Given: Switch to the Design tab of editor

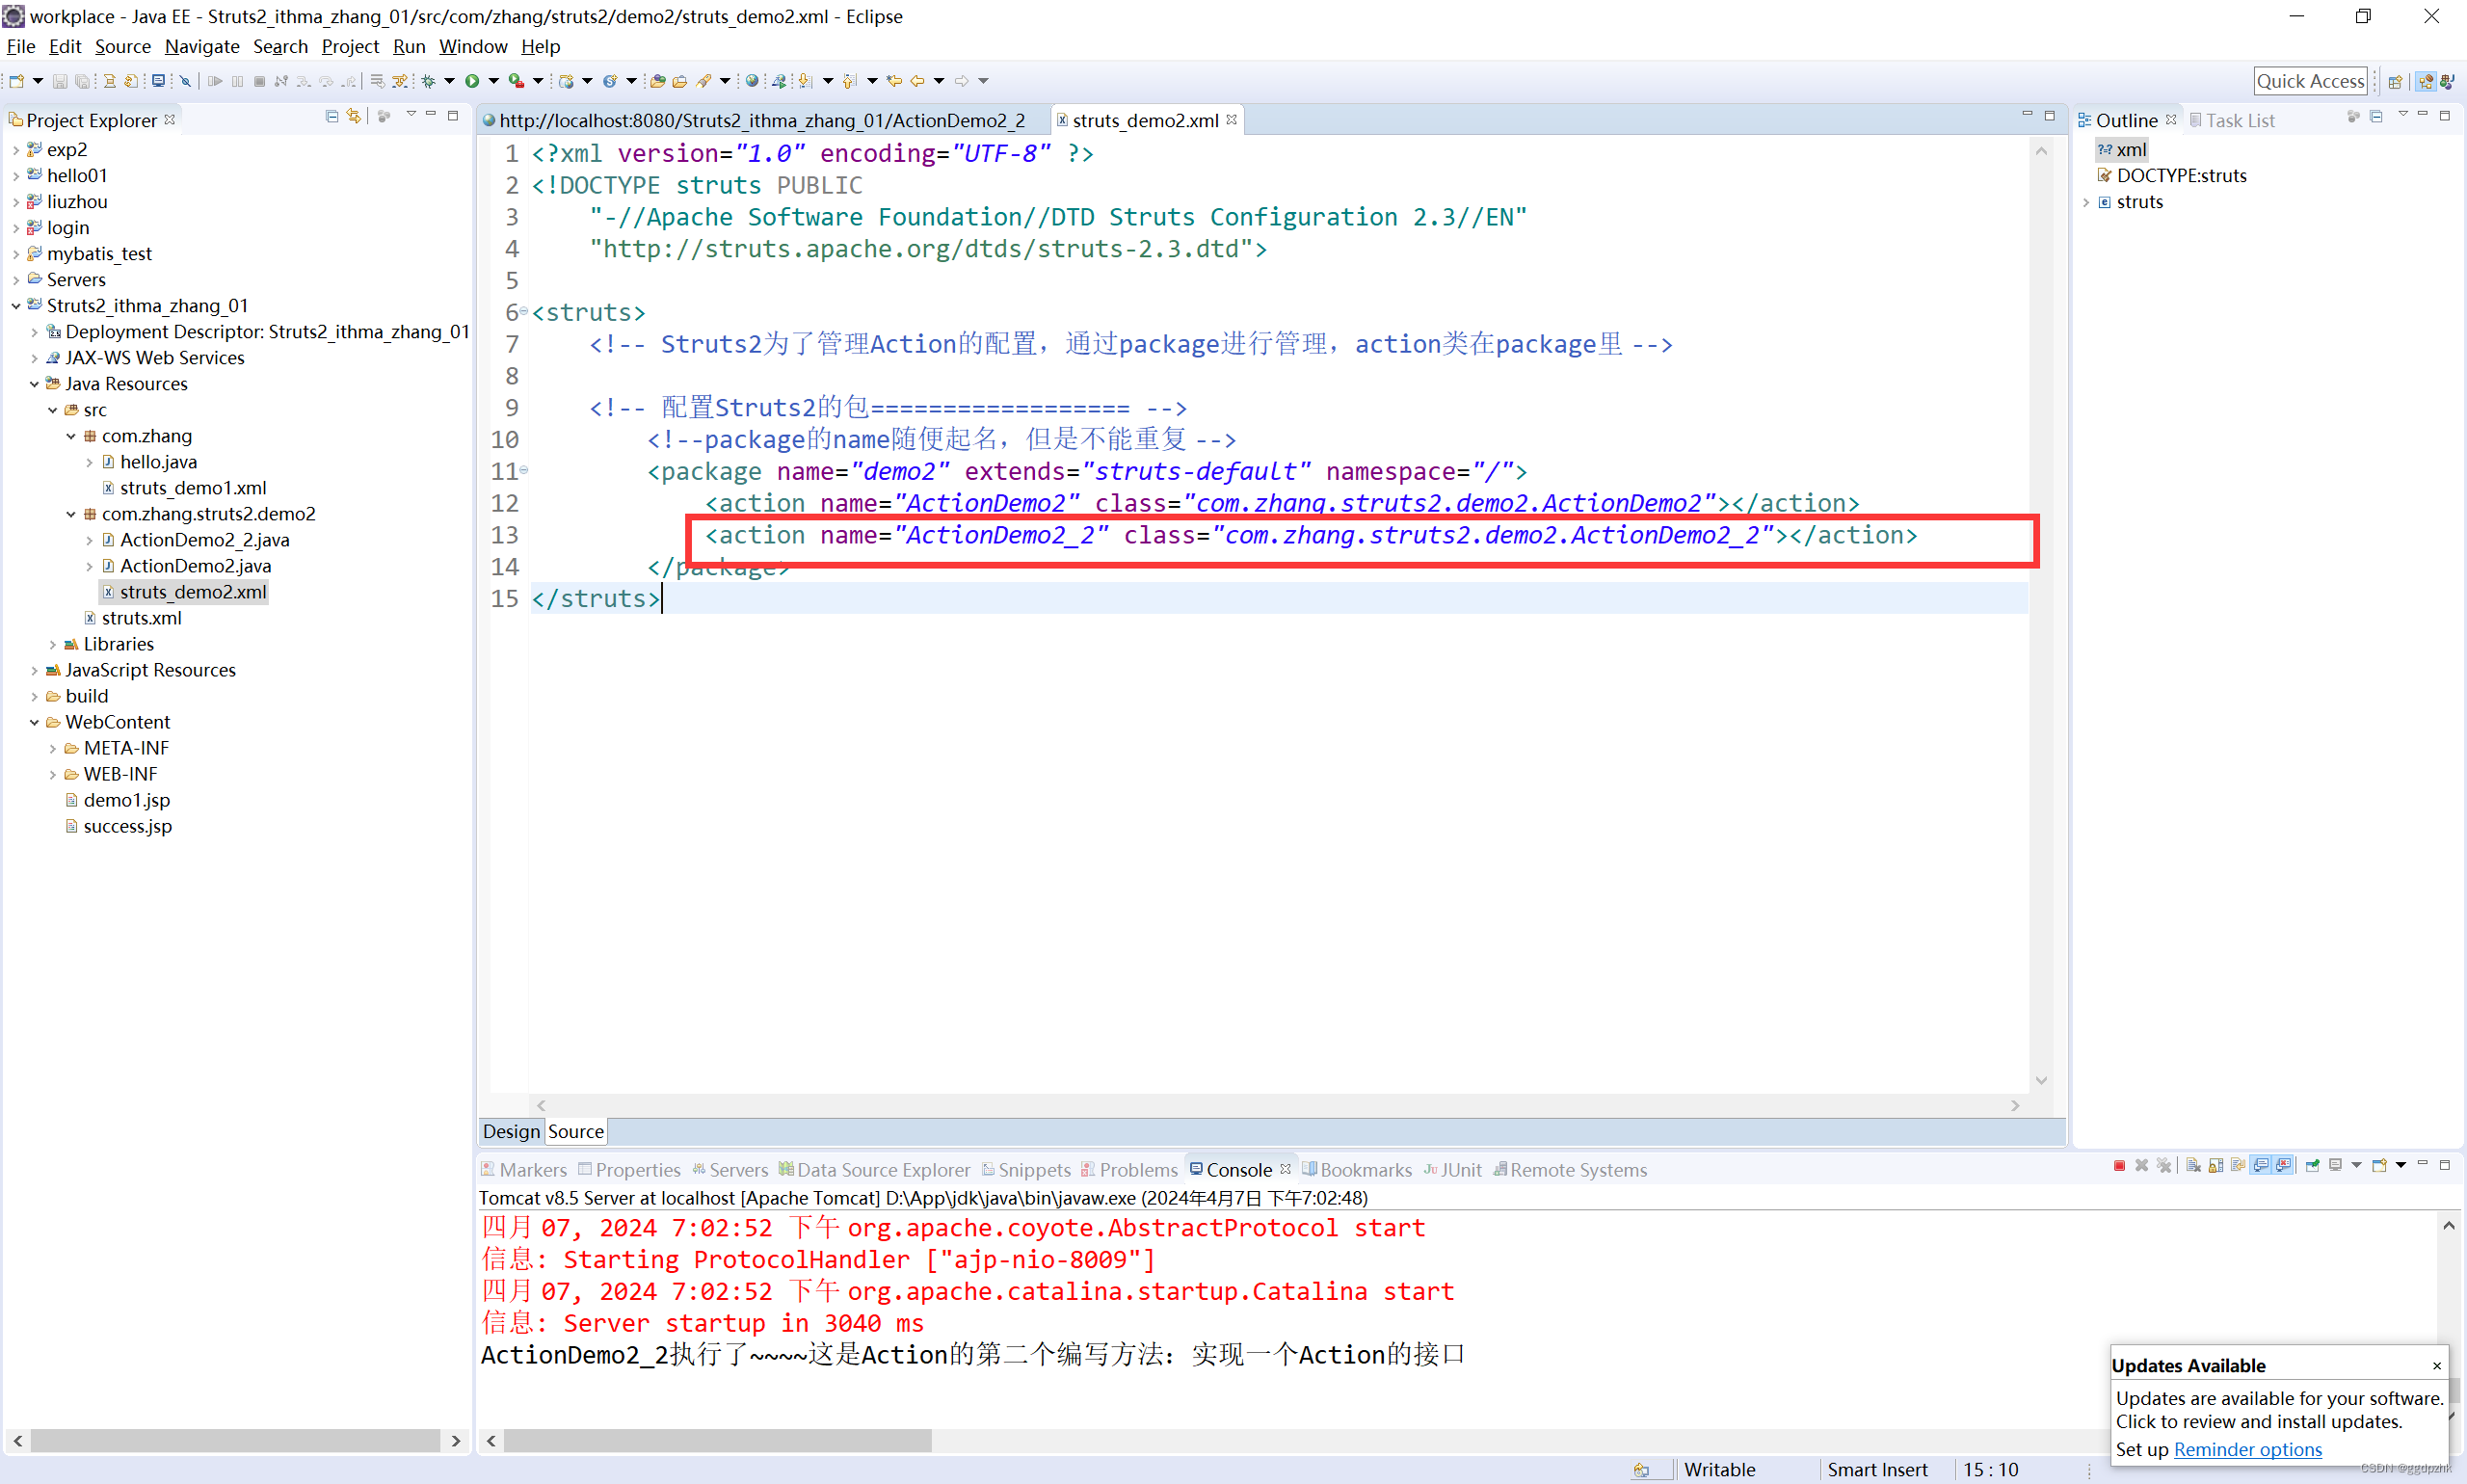Looking at the screenshot, I should 511,1131.
